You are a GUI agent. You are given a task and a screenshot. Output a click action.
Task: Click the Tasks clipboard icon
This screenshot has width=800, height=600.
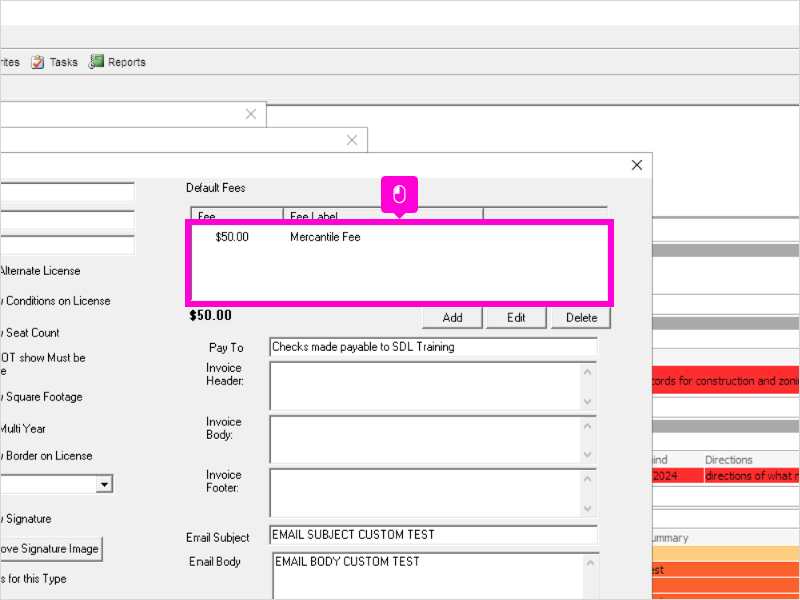(x=37, y=62)
